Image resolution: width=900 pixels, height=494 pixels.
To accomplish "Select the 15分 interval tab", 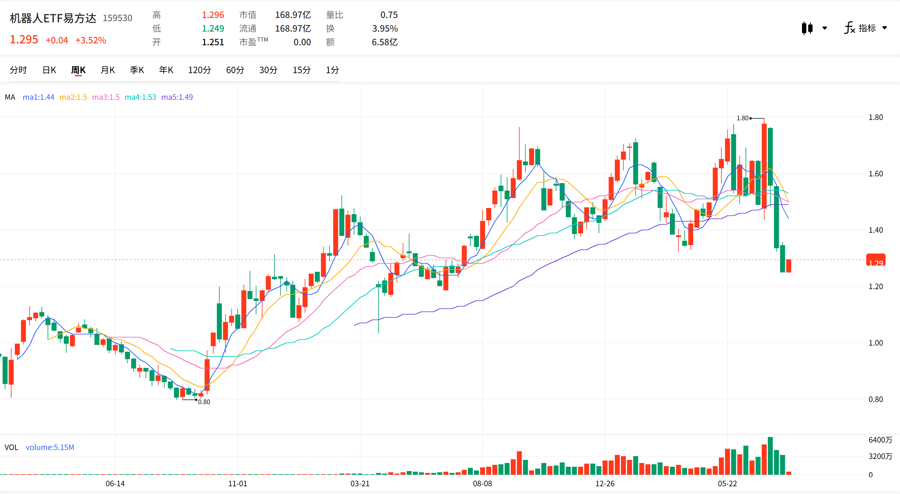I will click(x=301, y=70).
